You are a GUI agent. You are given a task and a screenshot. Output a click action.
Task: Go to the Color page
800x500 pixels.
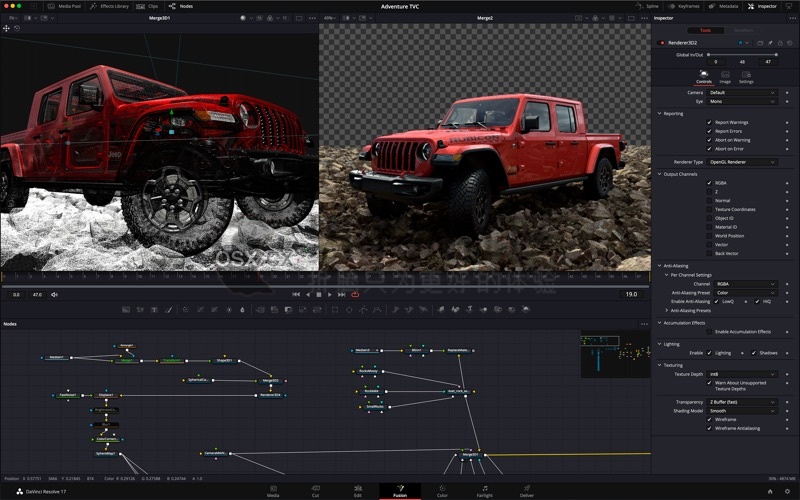click(x=442, y=491)
